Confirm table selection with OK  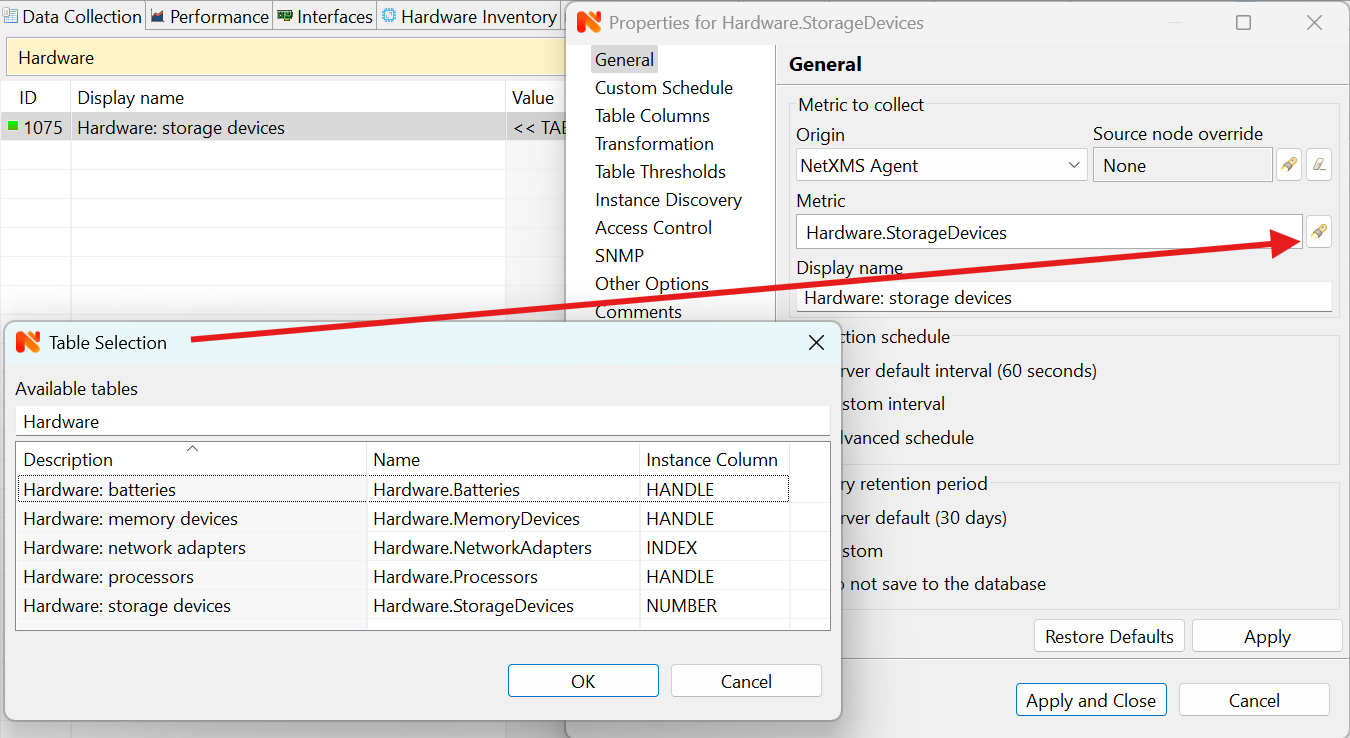coord(583,680)
